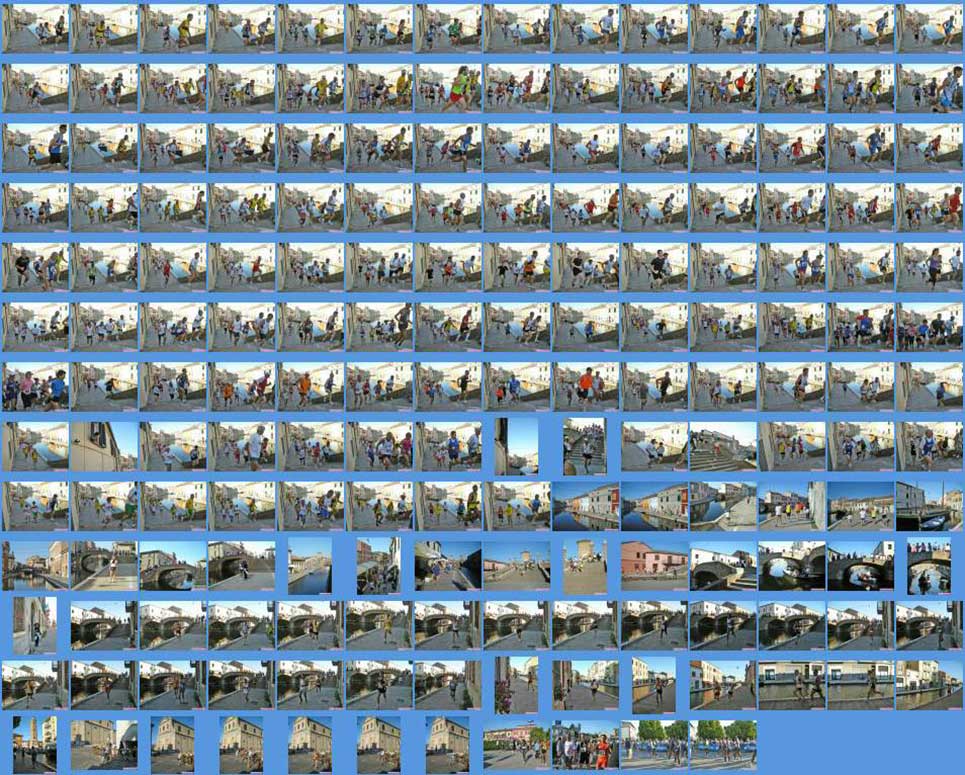Image resolution: width=965 pixels, height=775 pixels.
Task: Select the last thumbnail in the eleventh row
Action: point(931,625)
